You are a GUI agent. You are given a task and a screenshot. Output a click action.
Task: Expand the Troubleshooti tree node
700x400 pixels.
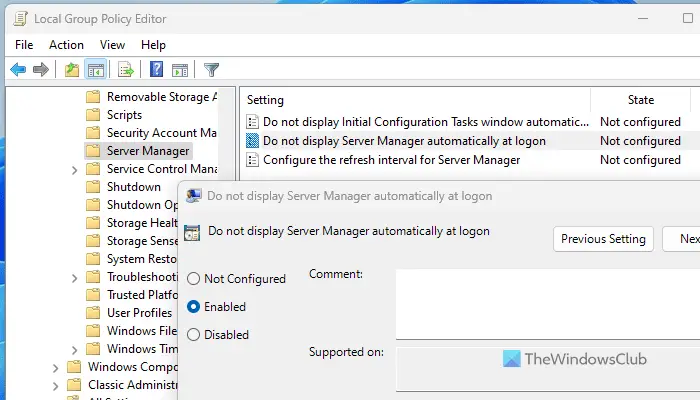click(x=75, y=278)
